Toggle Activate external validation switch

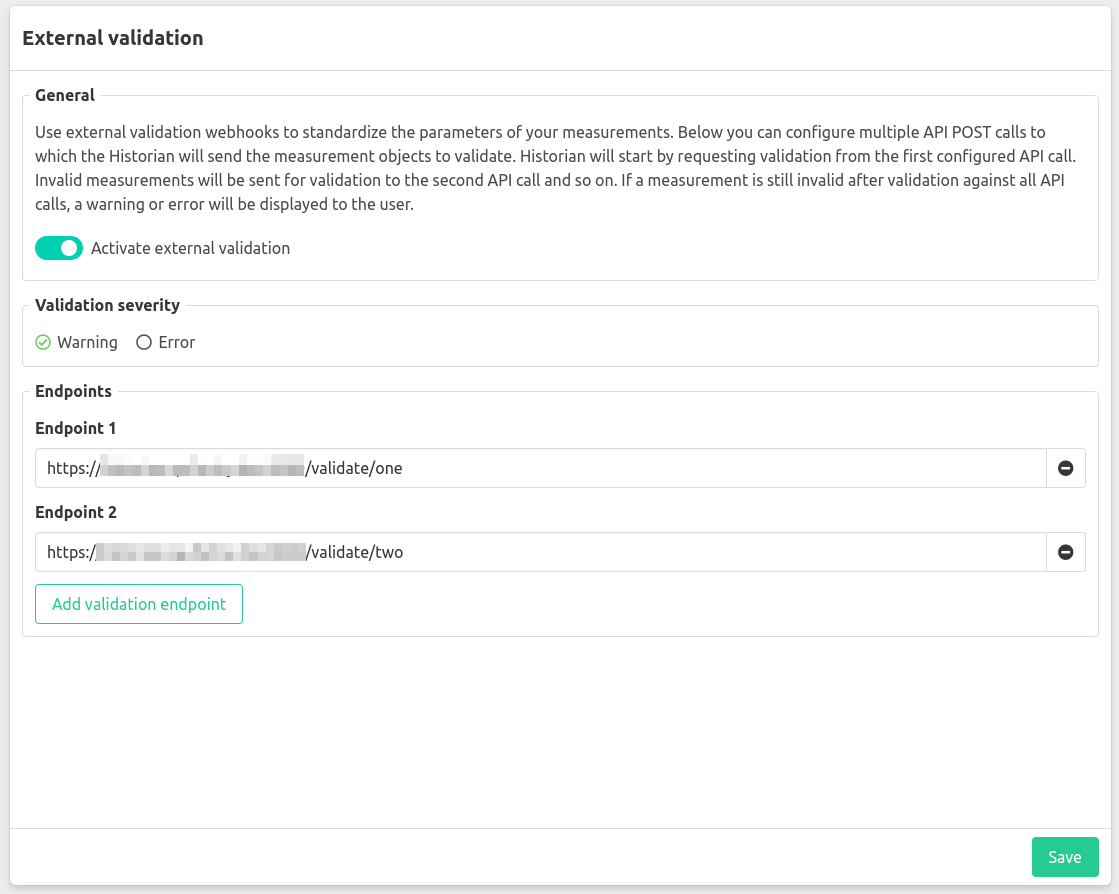click(x=59, y=248)
